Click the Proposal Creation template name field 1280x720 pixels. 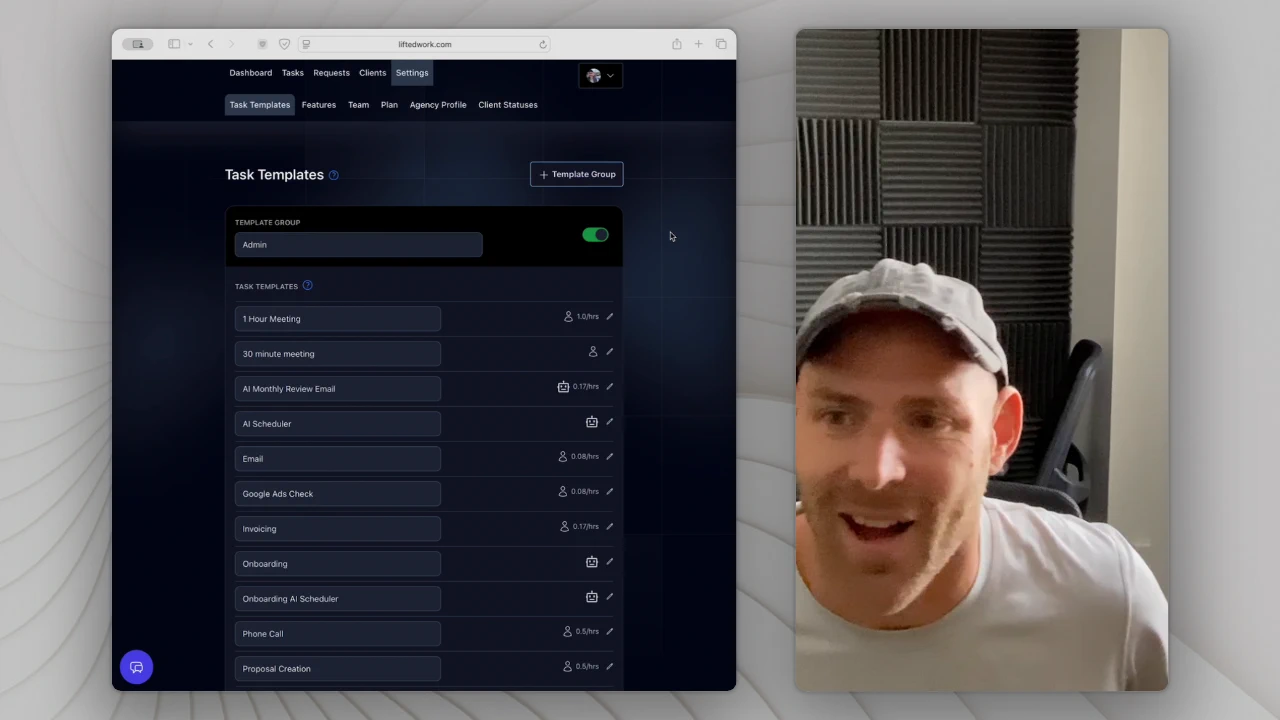[338, 669]
